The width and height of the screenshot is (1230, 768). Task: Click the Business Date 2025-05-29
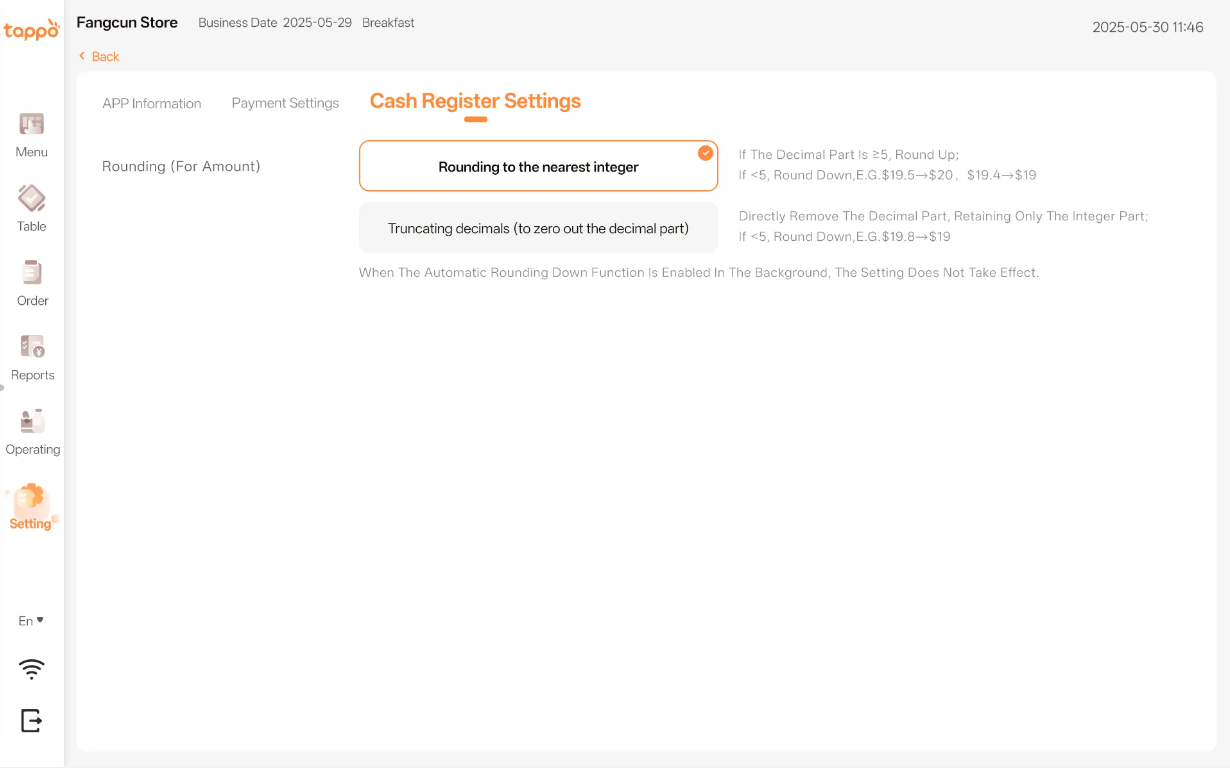(275, 22)
